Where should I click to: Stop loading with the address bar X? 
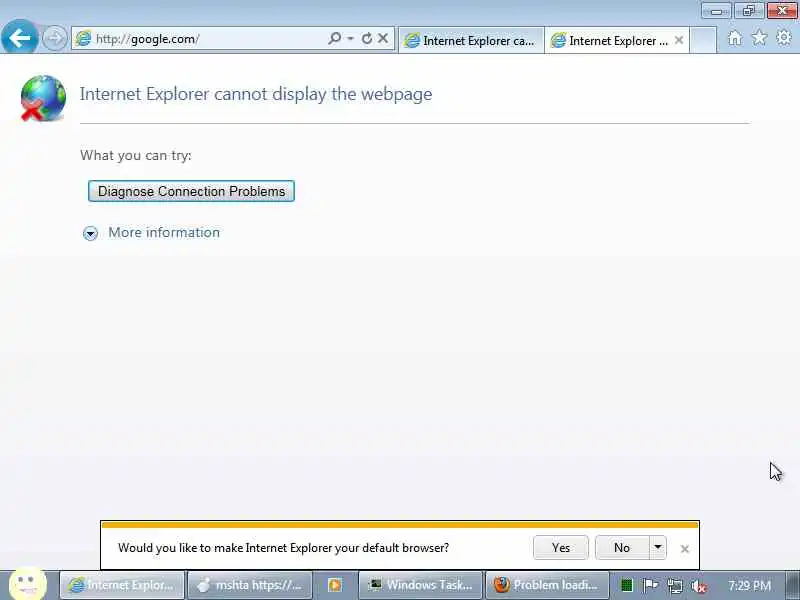pyautogui.click(x=383, y=38)
